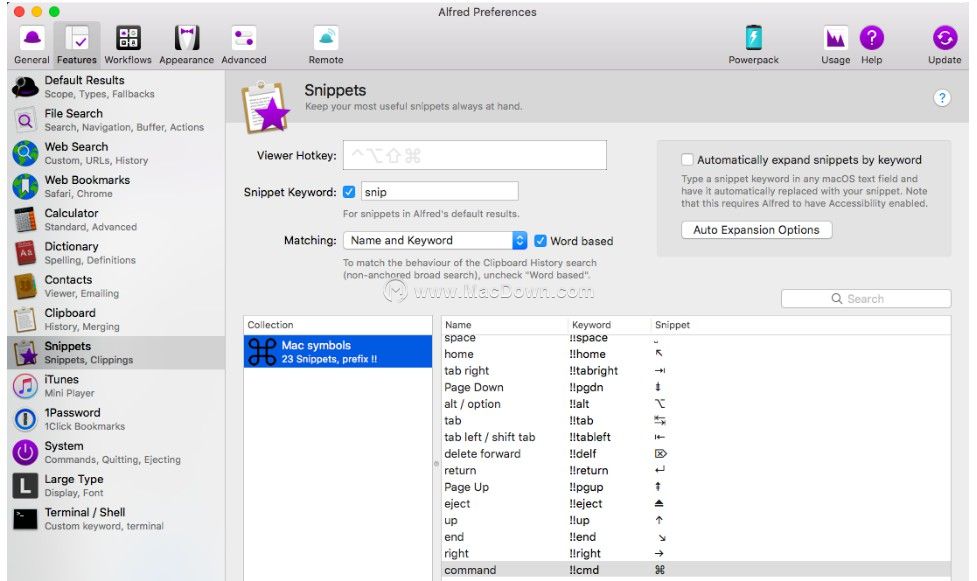Click the '!!up' keyword cell

point(579,521)
